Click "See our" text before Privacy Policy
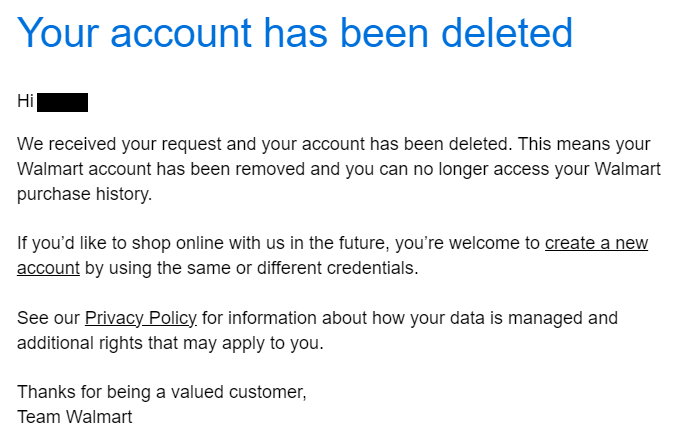 click(x=48, y=319)
